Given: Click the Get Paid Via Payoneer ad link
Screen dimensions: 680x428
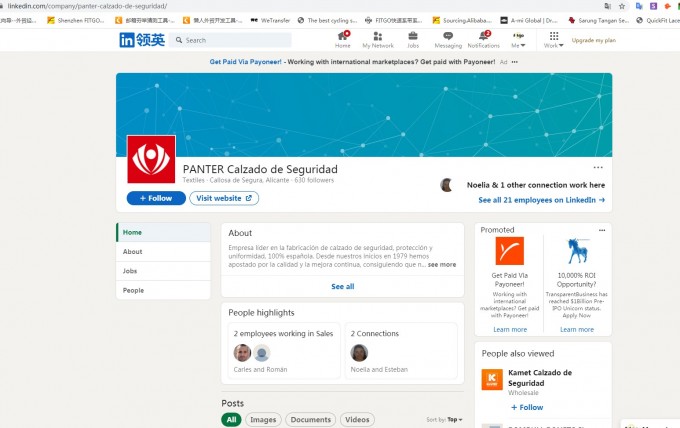Looking at the screenshot, I should 245,62.
